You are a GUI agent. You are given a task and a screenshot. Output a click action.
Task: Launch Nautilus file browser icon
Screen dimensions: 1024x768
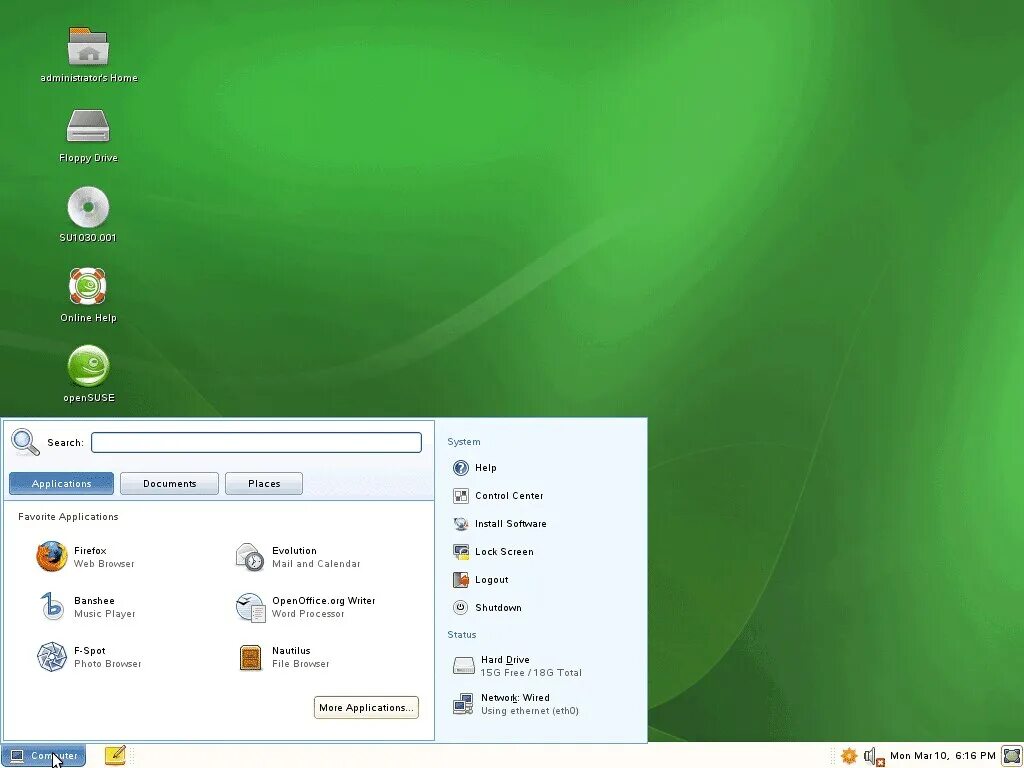(250, 657)
